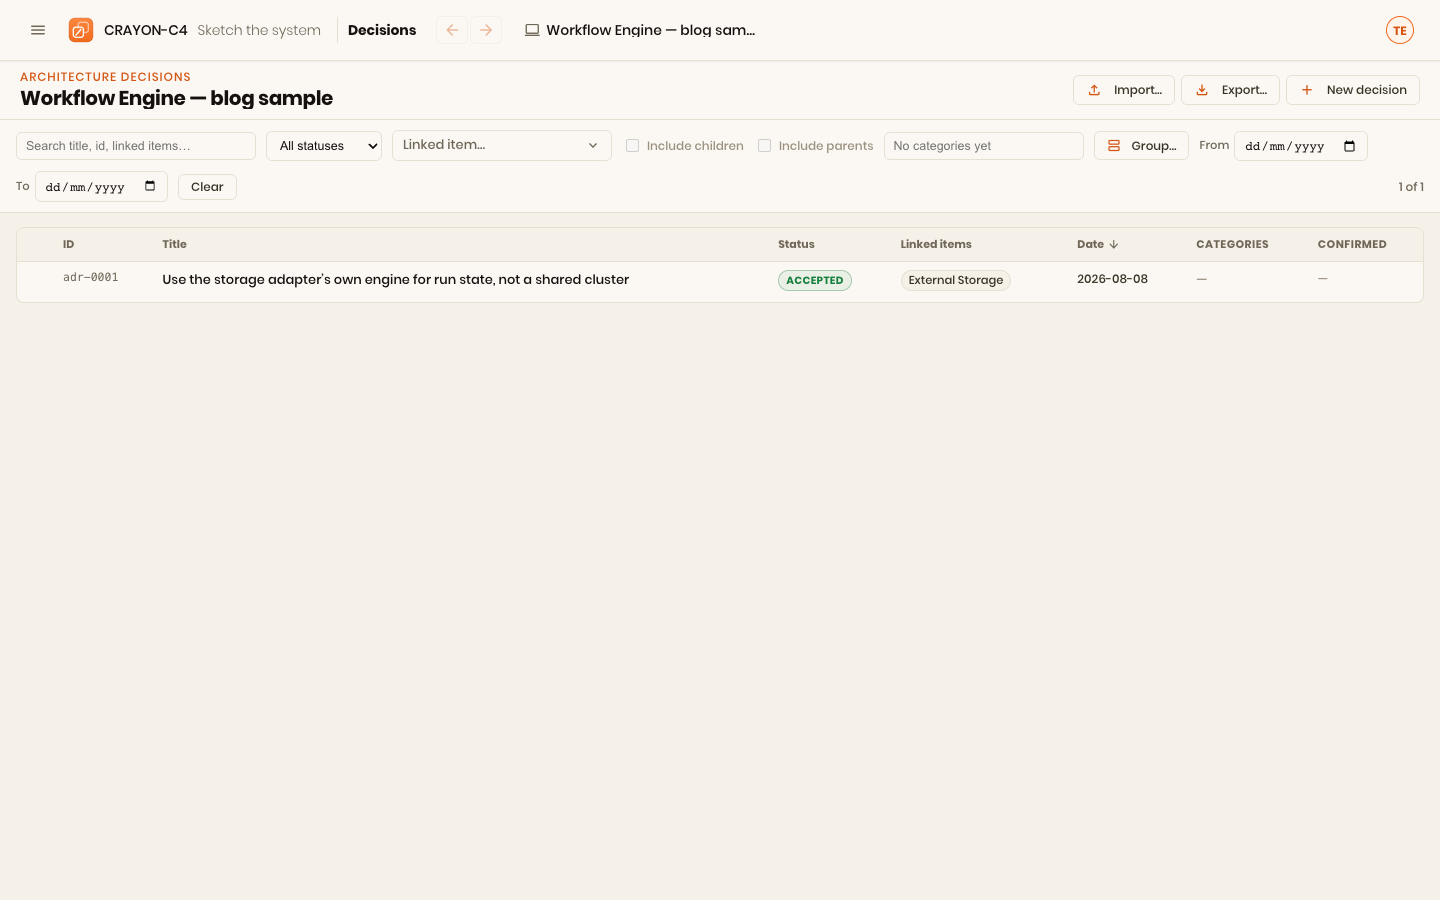Viewport: 1440px width, 900px height.
Task: Click the Crayon-C4 app logo
Action: tap(81, 30)
